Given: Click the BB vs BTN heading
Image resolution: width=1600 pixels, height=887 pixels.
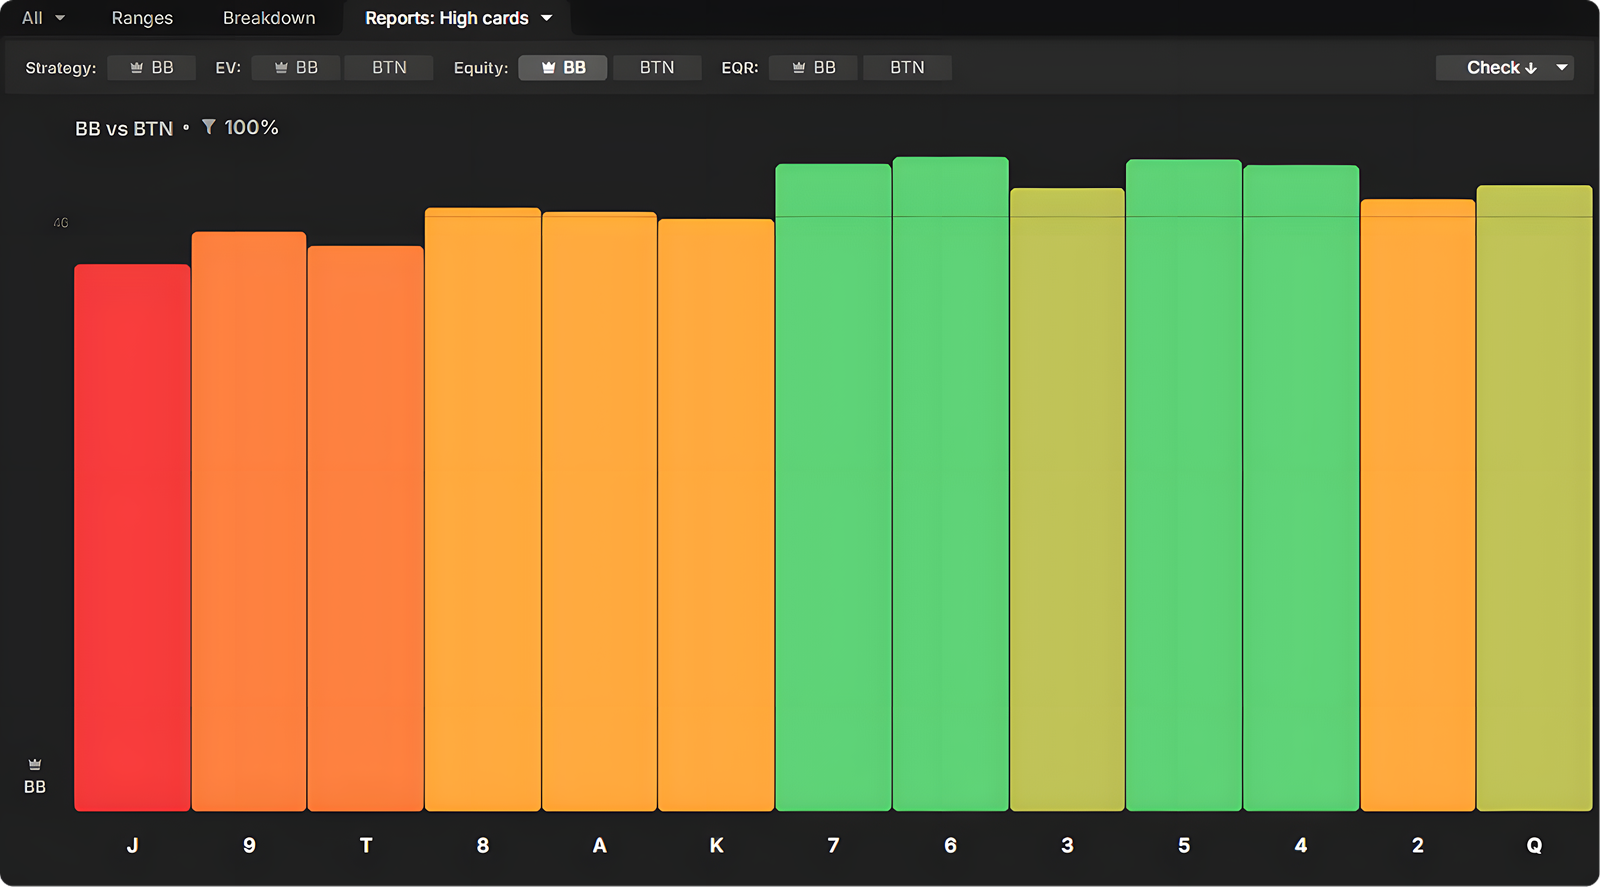Looking at the screenshot, I should click(x=124, y=128).
